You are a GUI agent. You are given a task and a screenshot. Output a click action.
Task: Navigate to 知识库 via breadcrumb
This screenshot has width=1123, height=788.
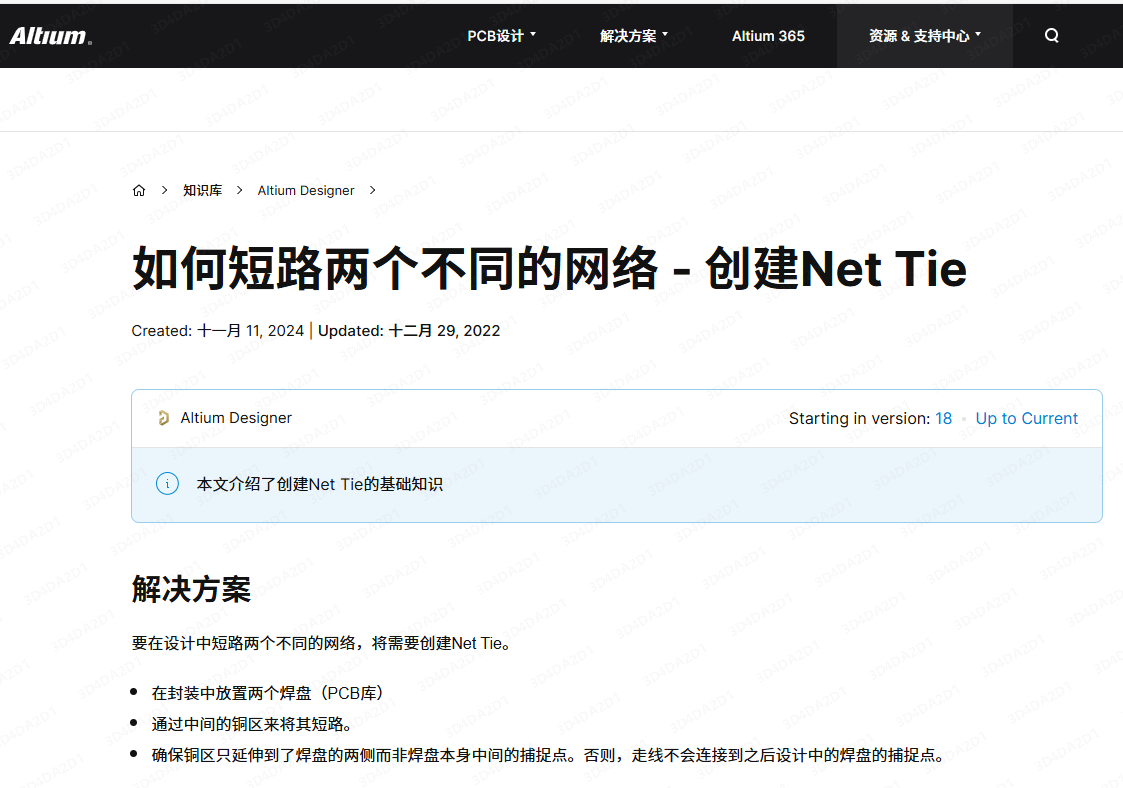coord(203,190)
